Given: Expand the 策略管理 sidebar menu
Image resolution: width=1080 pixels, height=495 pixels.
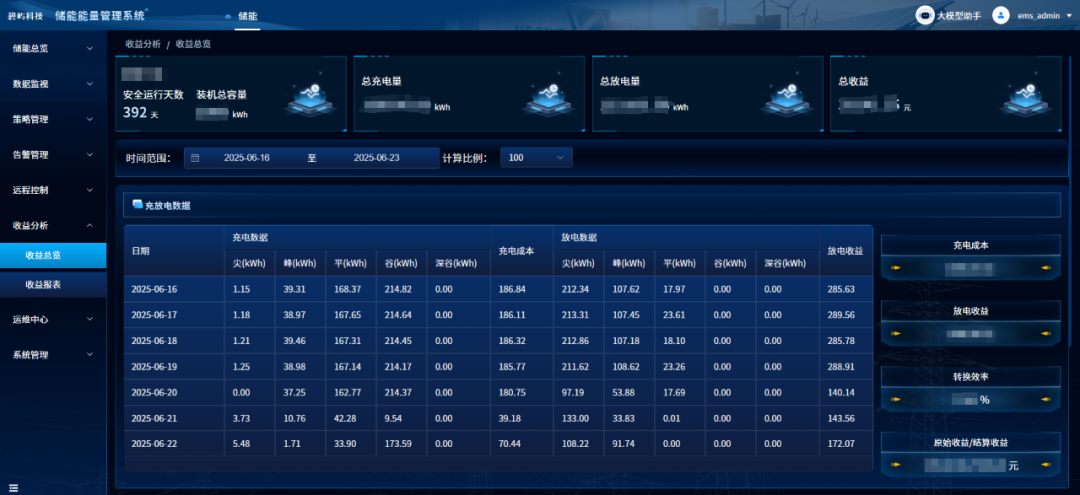Looking at the screenshot, I should [53, 119].
